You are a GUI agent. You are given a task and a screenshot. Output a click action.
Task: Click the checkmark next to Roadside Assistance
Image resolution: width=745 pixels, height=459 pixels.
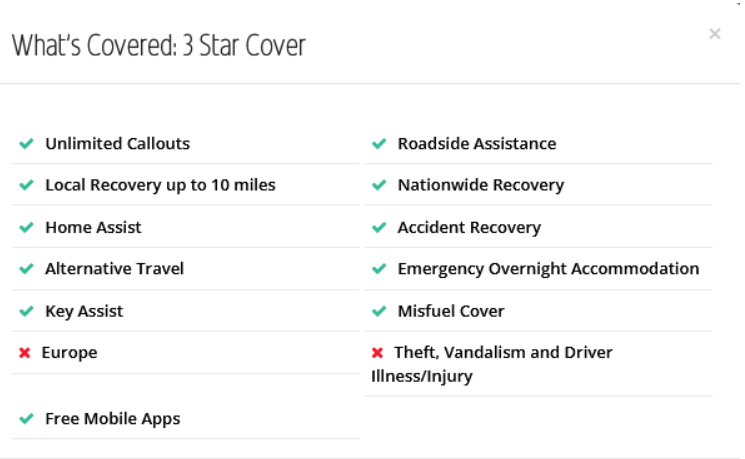tap(379, 144)
